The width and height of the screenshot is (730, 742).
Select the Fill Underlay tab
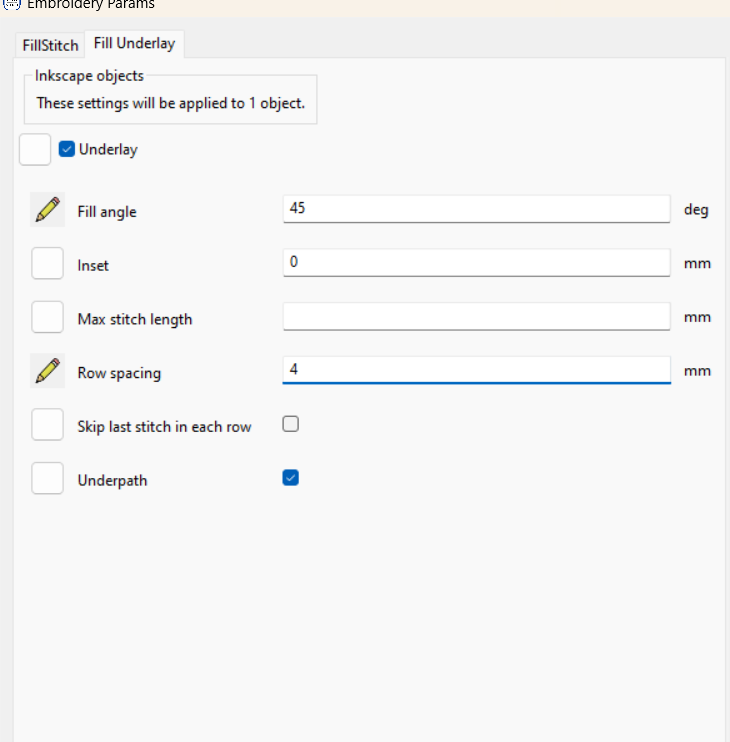(x=134, y=44)
